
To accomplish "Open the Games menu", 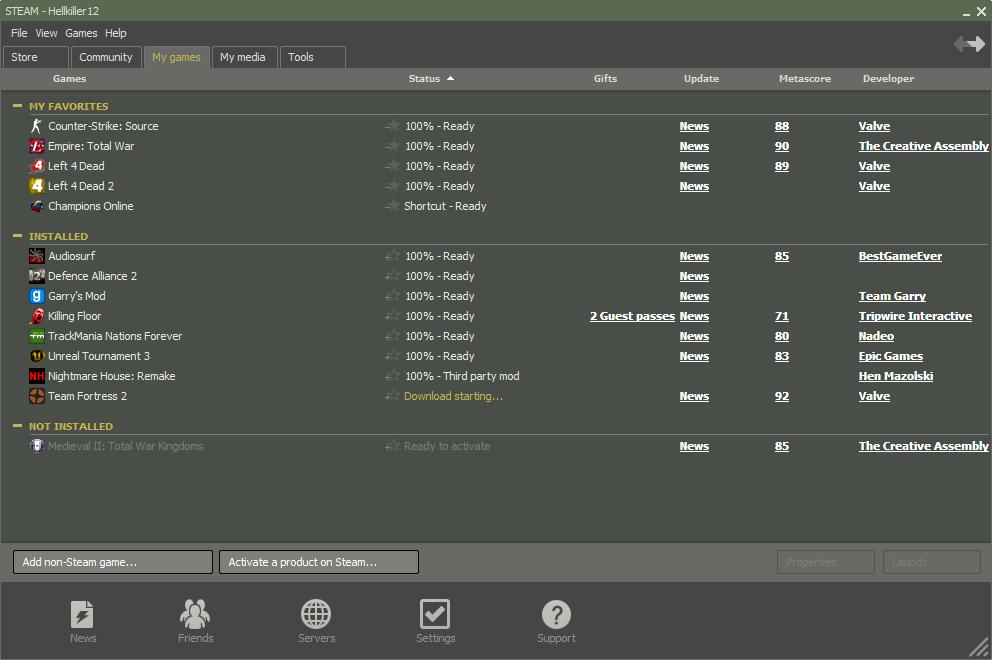I will pyautogui.click(x=82, y=33).
